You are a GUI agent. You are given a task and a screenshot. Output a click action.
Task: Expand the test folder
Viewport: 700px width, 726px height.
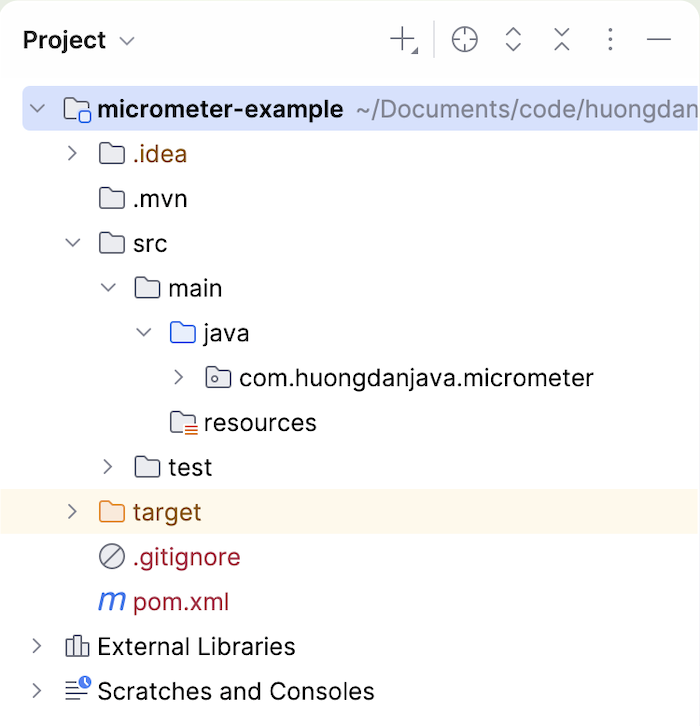[x=108, y=467]
